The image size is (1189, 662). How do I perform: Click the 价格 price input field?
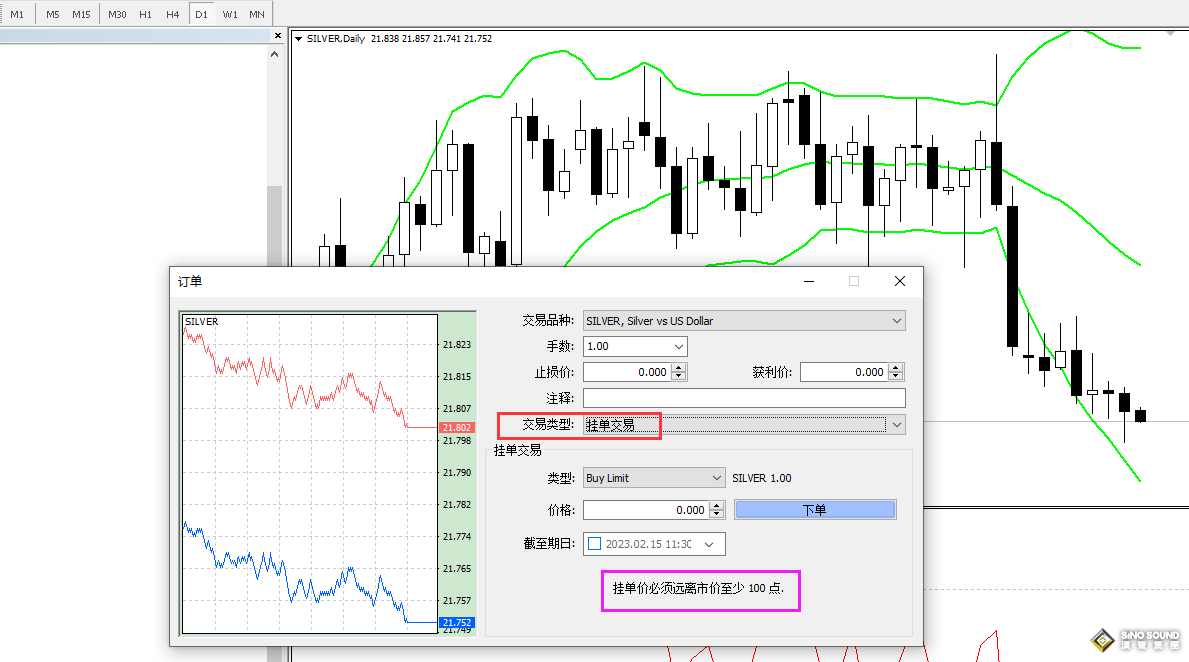645,510
